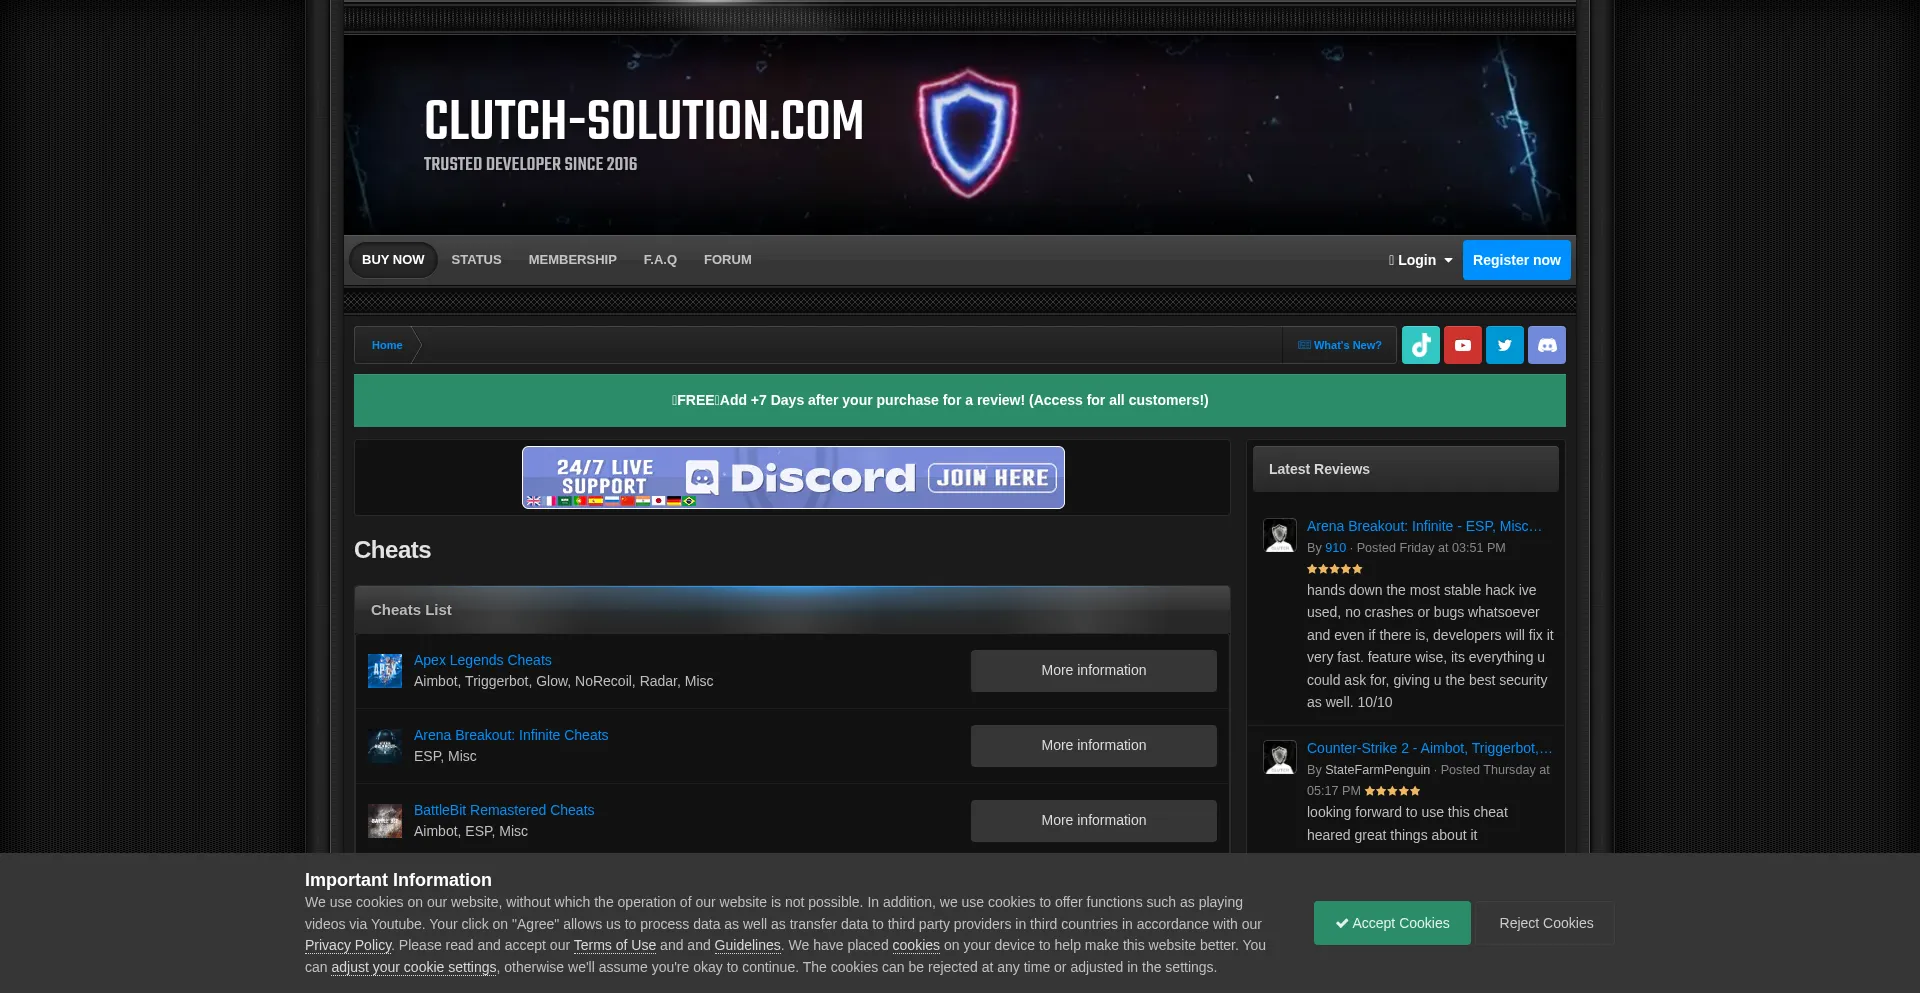
Task: Open the Apex Legends Cheats link
Action: point(482,660)
